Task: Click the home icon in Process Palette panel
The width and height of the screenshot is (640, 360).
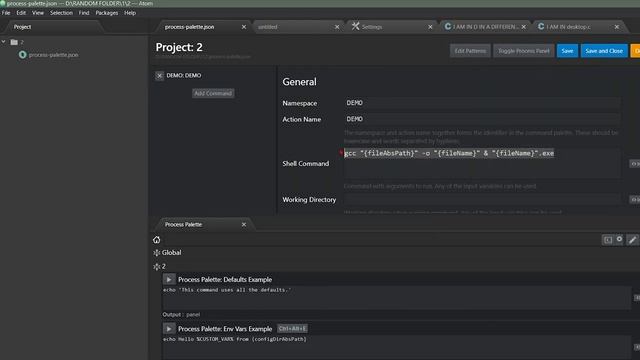Action: pos(157,240)
